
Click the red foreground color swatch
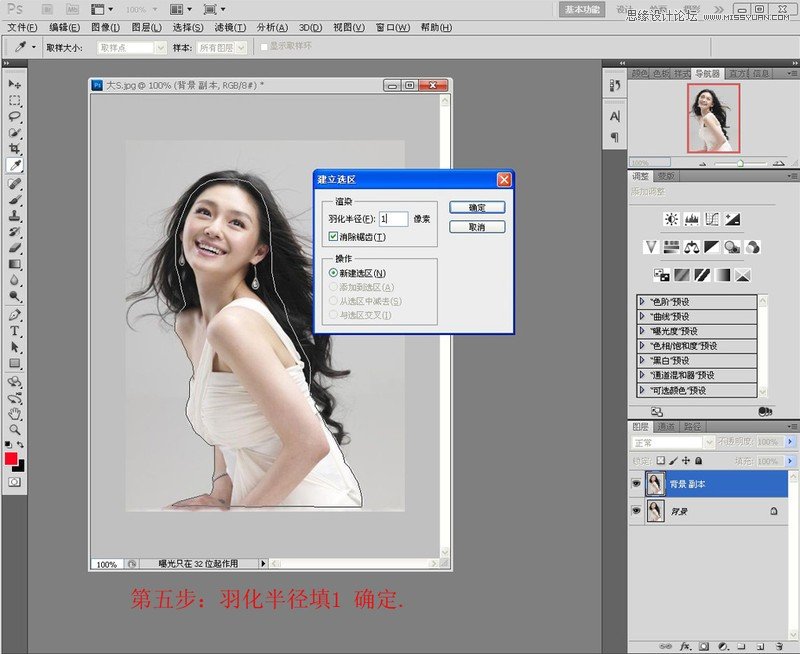[12, 459]
